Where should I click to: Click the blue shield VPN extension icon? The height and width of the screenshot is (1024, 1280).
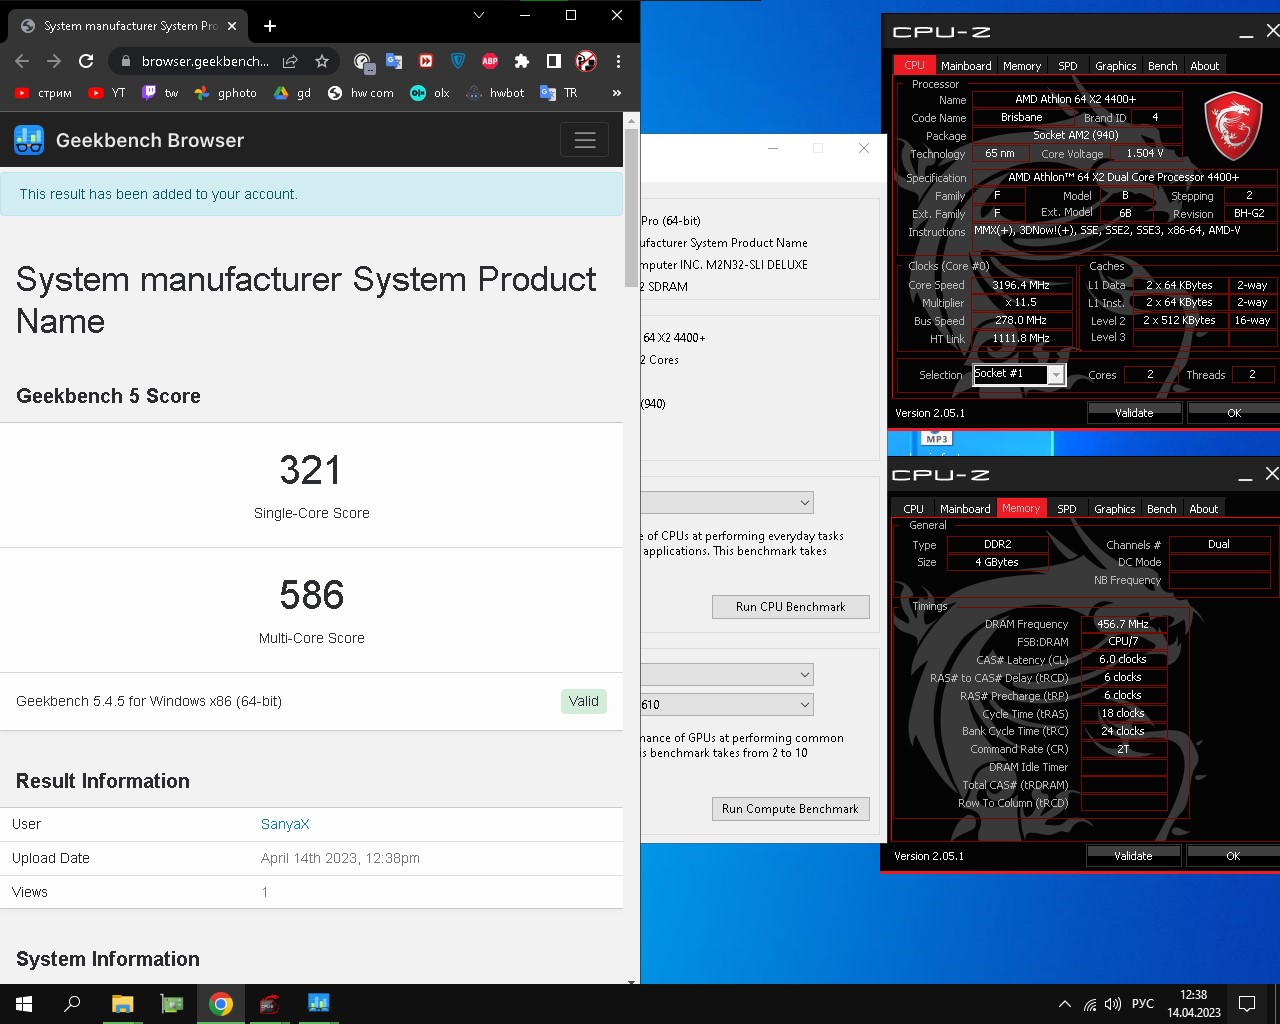point(458,61)
